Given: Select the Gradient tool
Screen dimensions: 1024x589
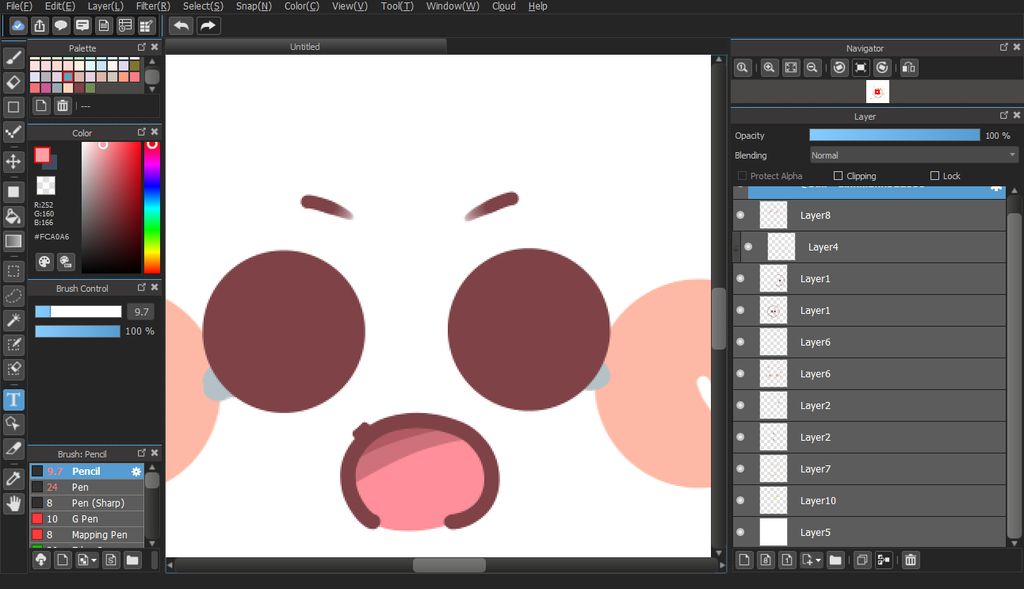Looking at the screenshot, I should click(x=14, y=241).
